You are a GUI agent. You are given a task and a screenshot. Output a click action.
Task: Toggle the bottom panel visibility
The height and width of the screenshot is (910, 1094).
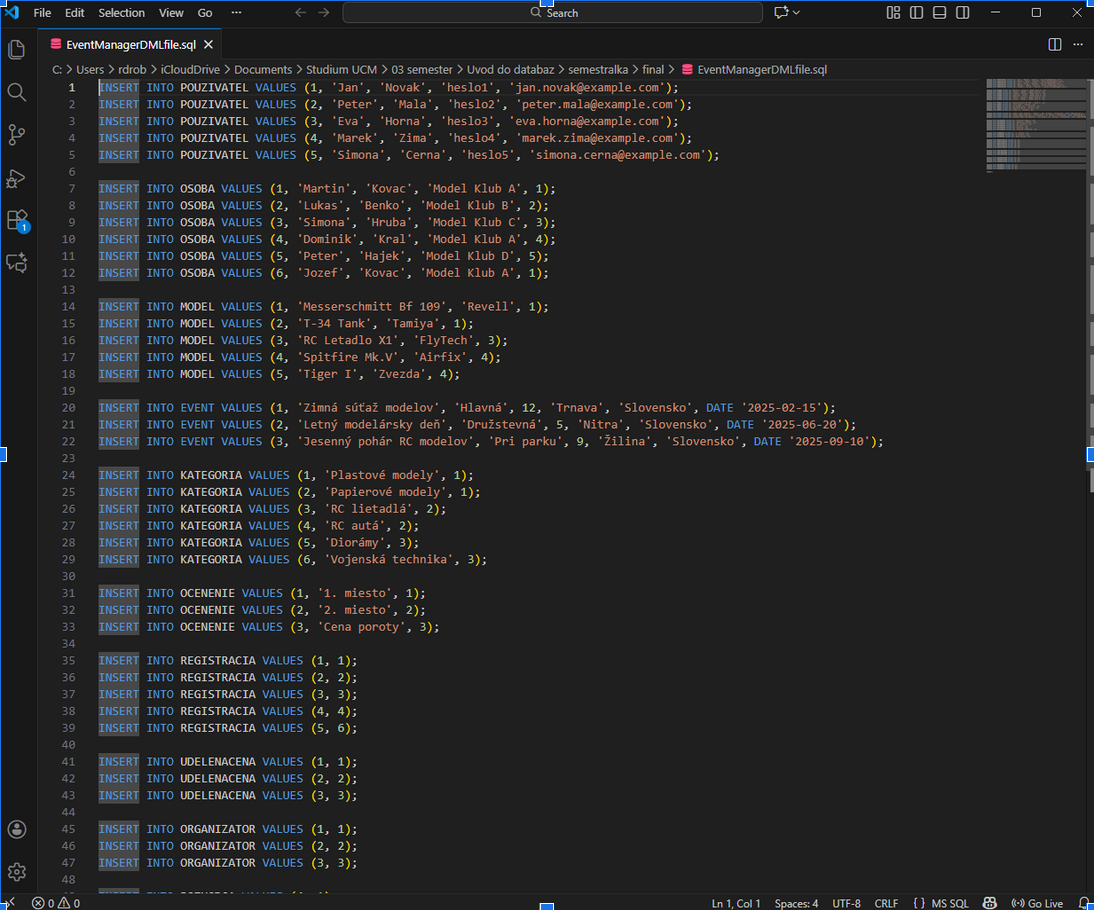(940, 13)
